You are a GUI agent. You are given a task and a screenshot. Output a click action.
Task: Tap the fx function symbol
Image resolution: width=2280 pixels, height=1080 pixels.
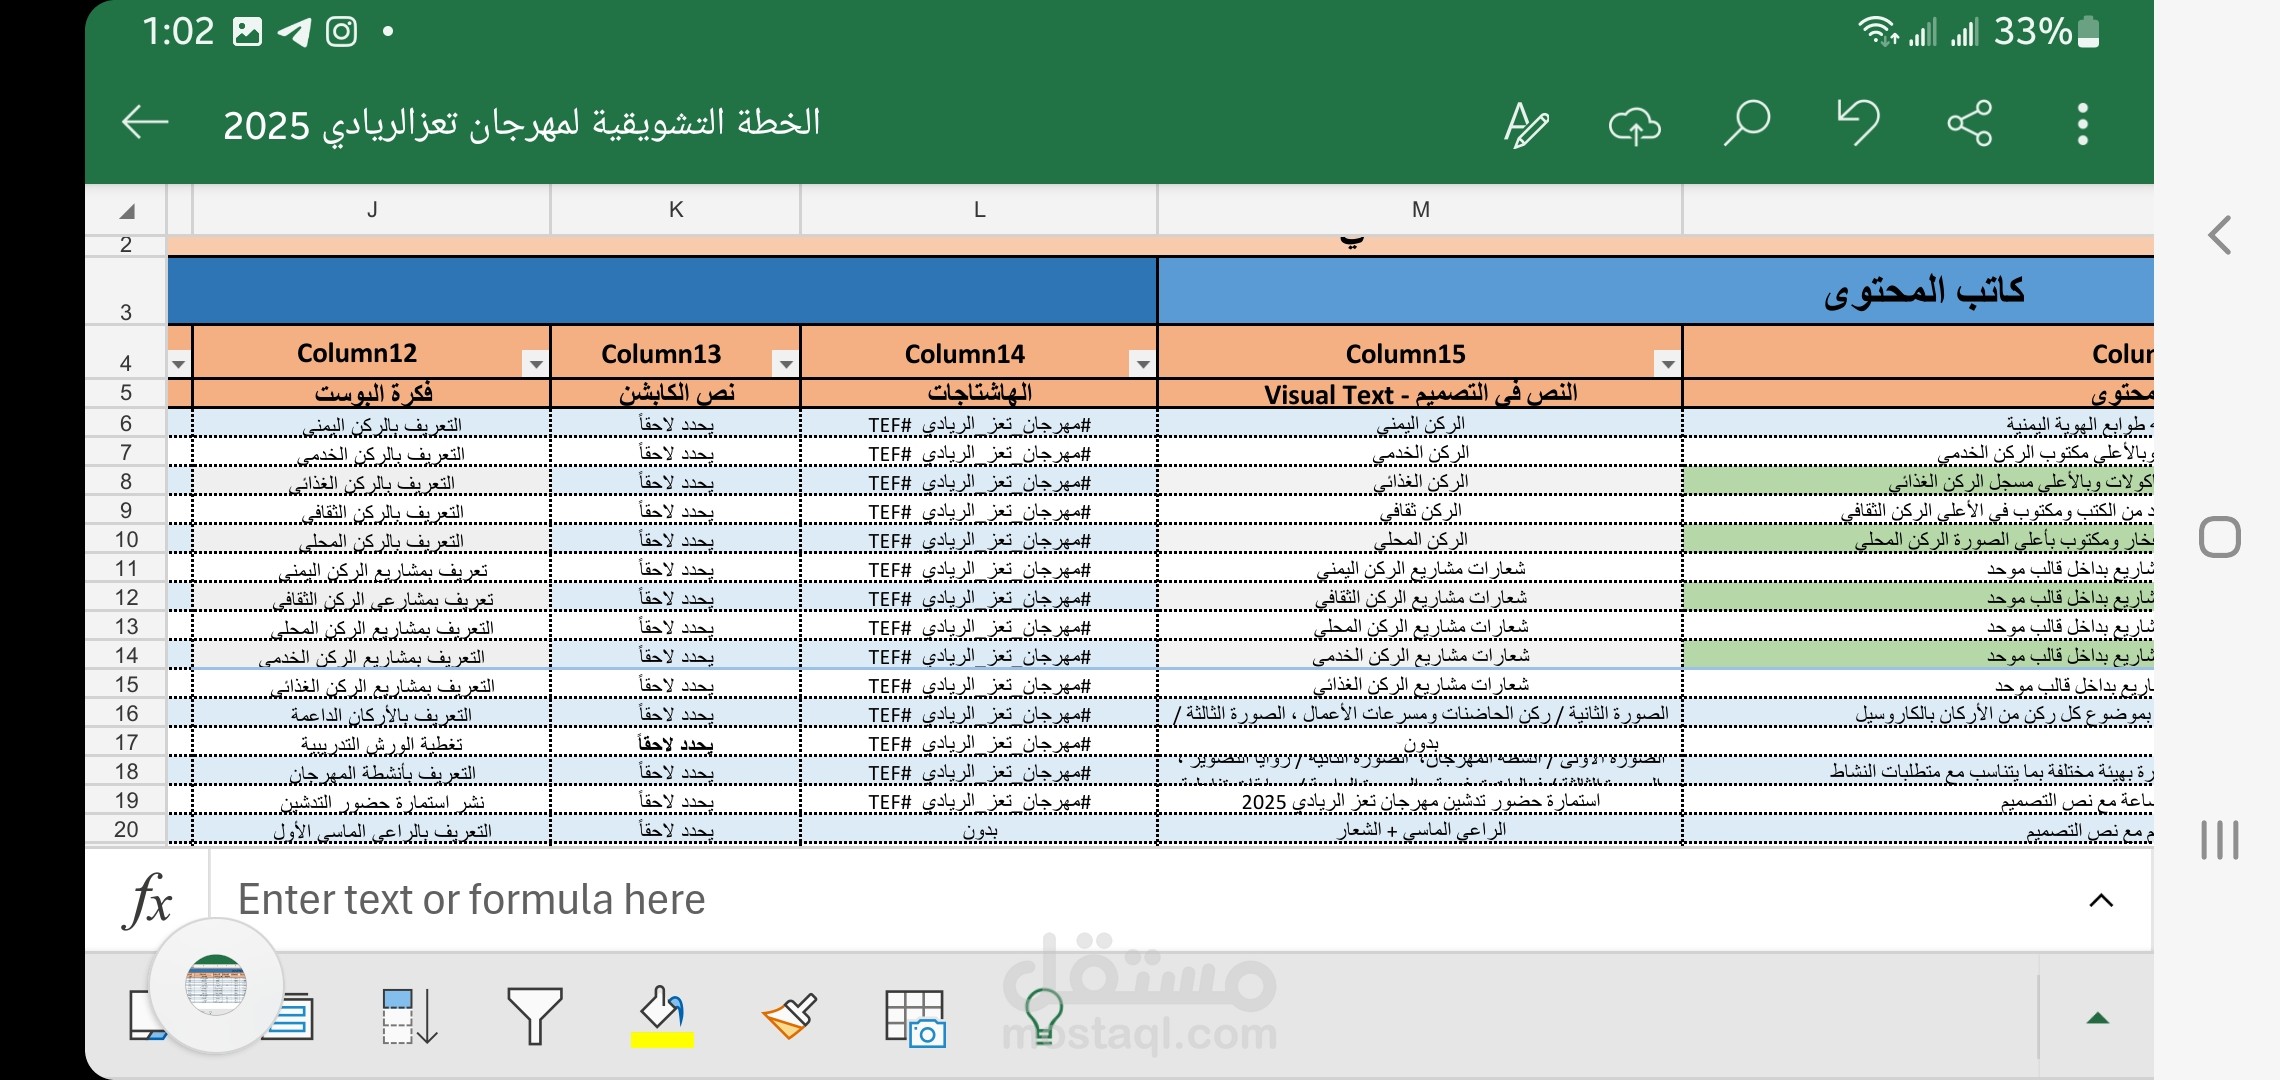click(x=148, y=898)
